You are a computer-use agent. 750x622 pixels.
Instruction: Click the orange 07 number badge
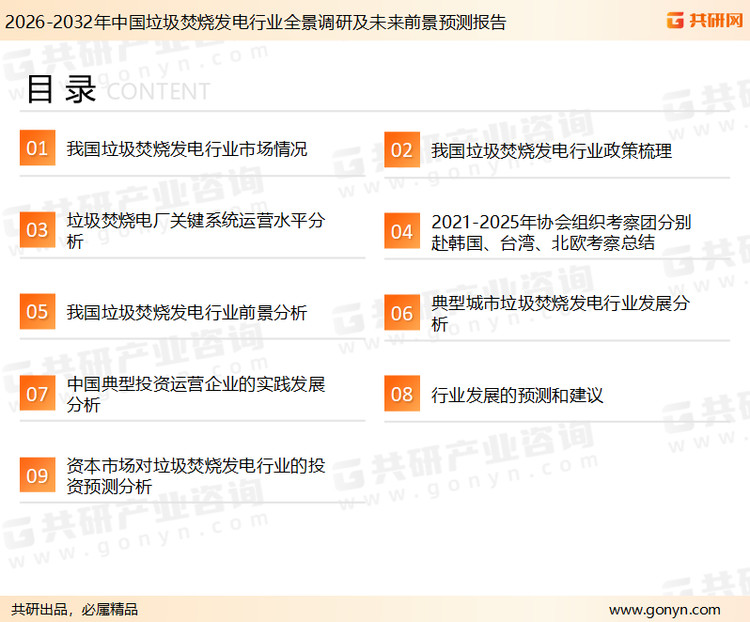click(x=37, y=393)
